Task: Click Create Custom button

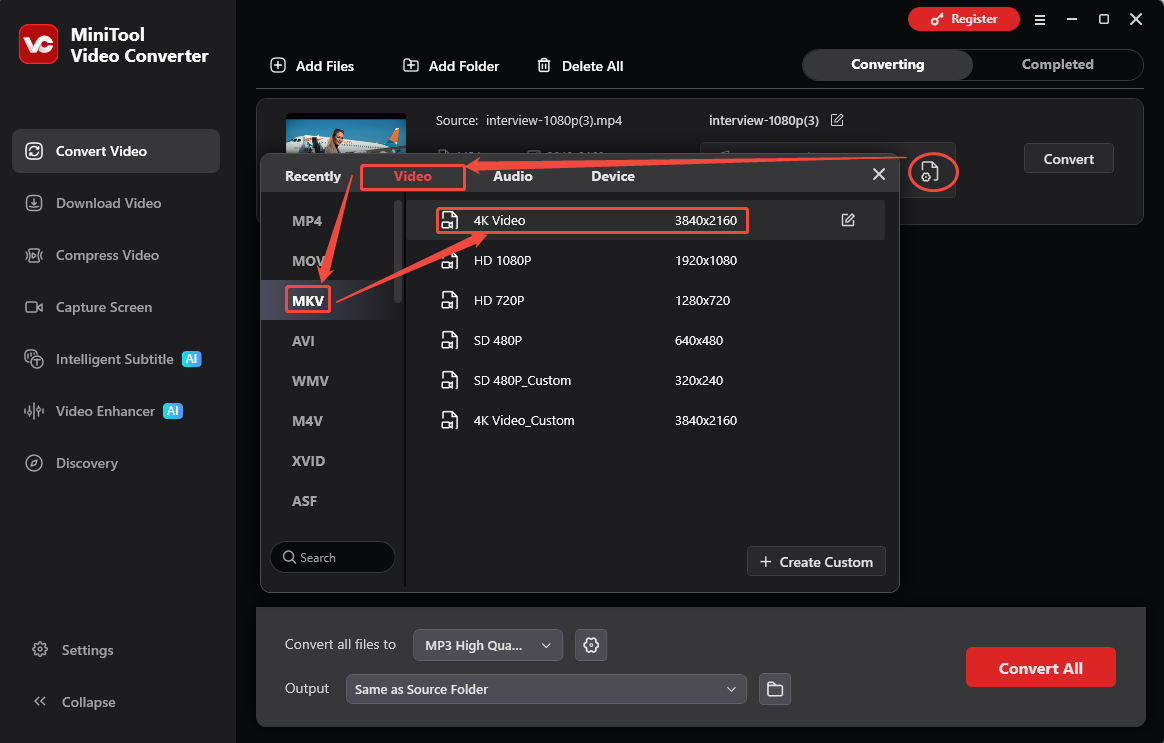Action: click(x=816, y=562)
